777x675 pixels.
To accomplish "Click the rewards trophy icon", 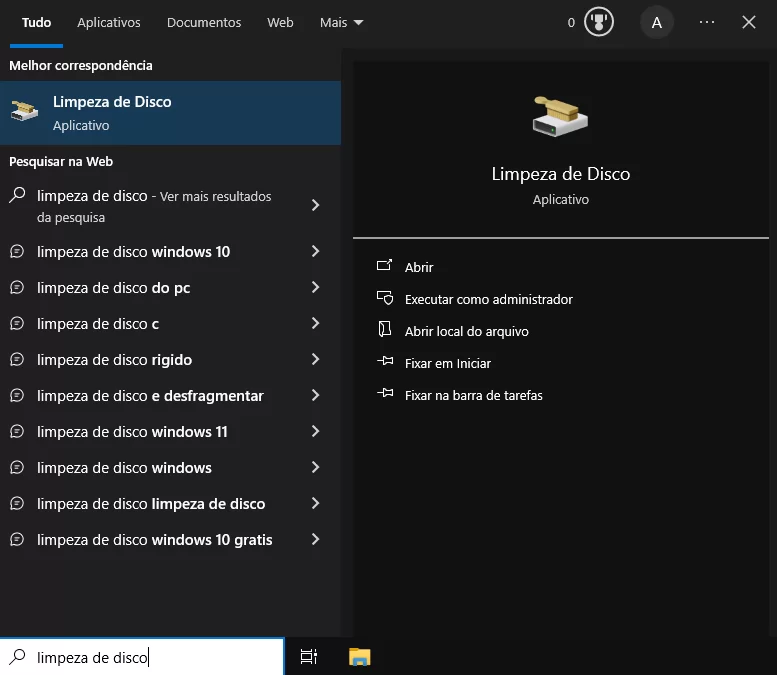I will point(599,22).
